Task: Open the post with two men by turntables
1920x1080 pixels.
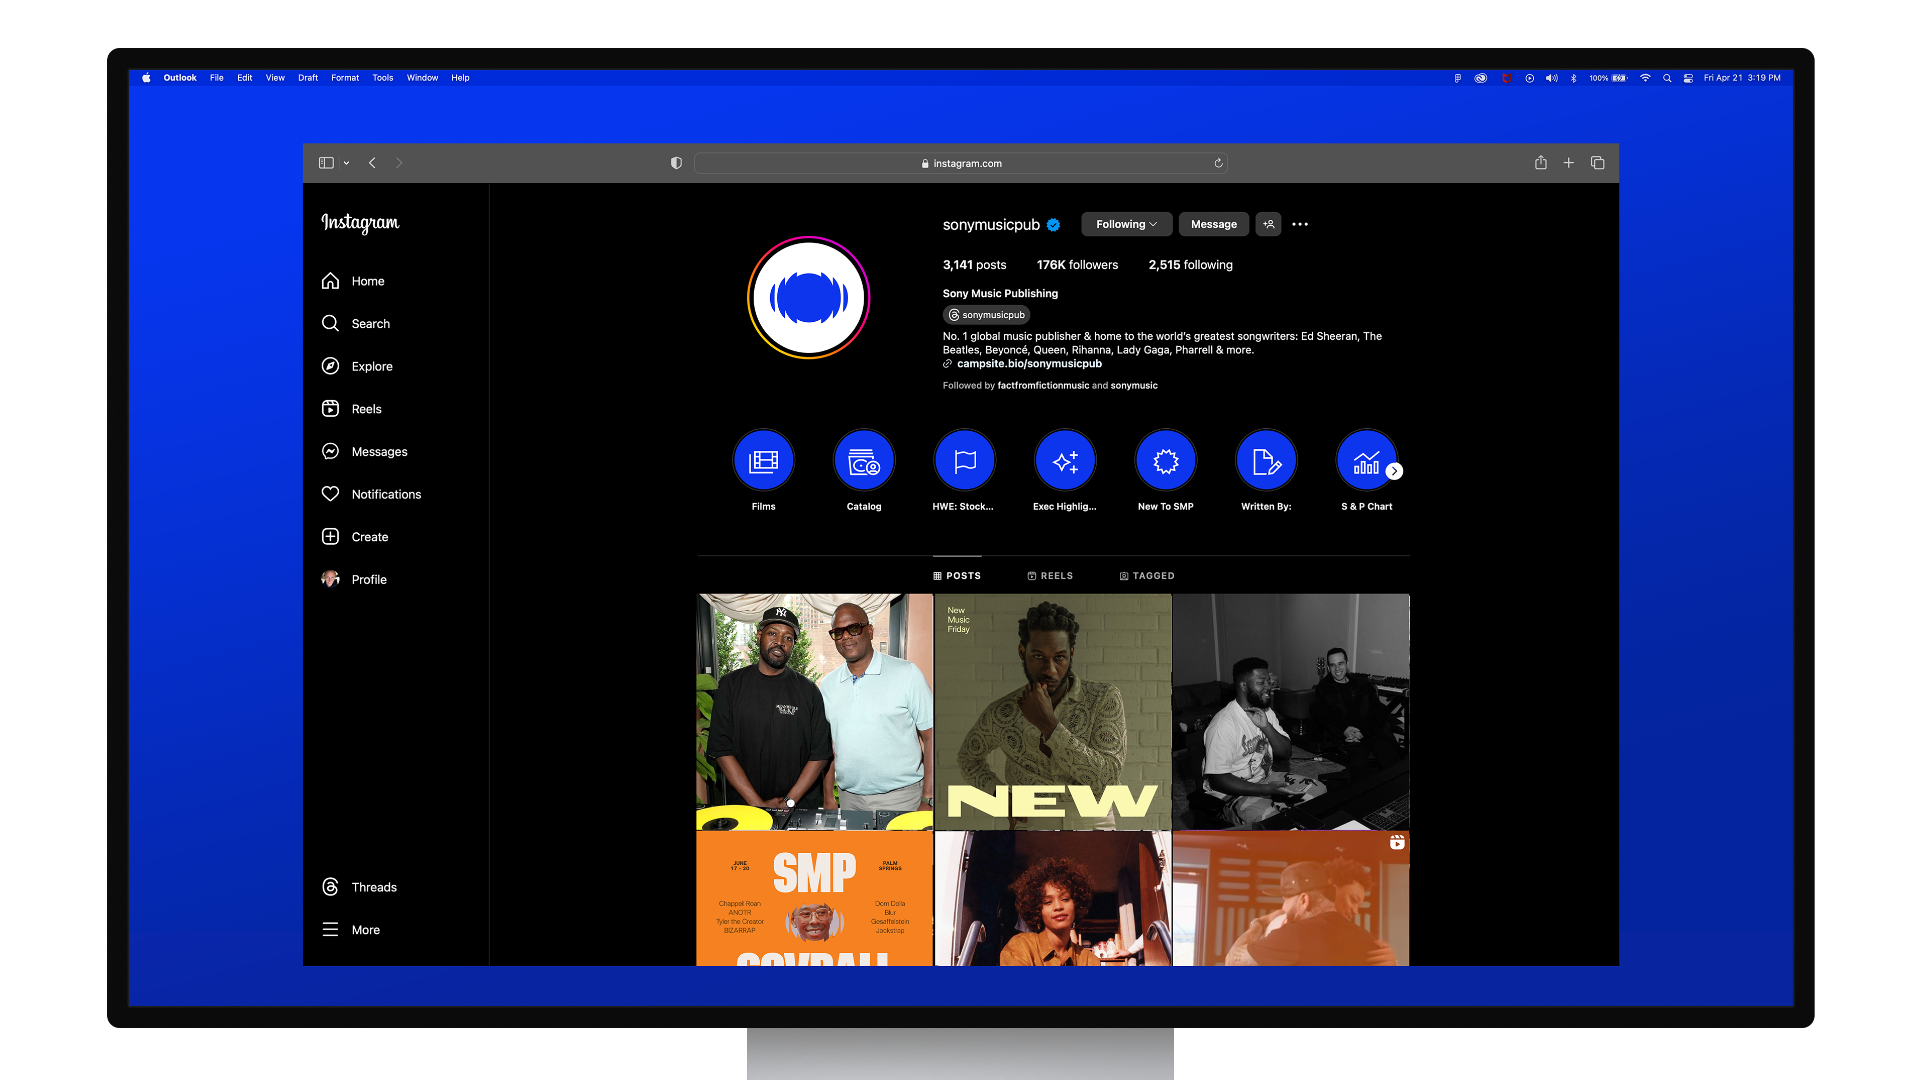Action: pos(815,712)
